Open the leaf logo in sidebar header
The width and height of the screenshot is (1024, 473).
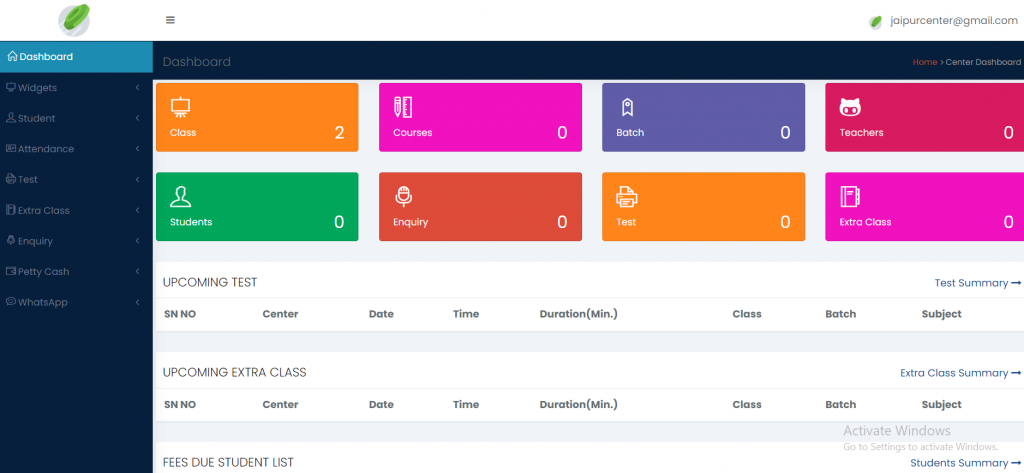pyautogui.click(x=75, y=20)
